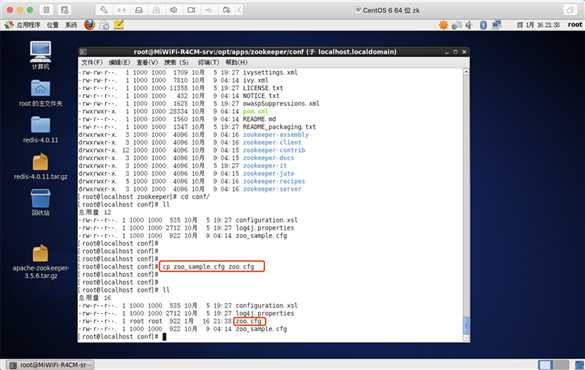Click the terminal scrollbar up arrow

466,71
